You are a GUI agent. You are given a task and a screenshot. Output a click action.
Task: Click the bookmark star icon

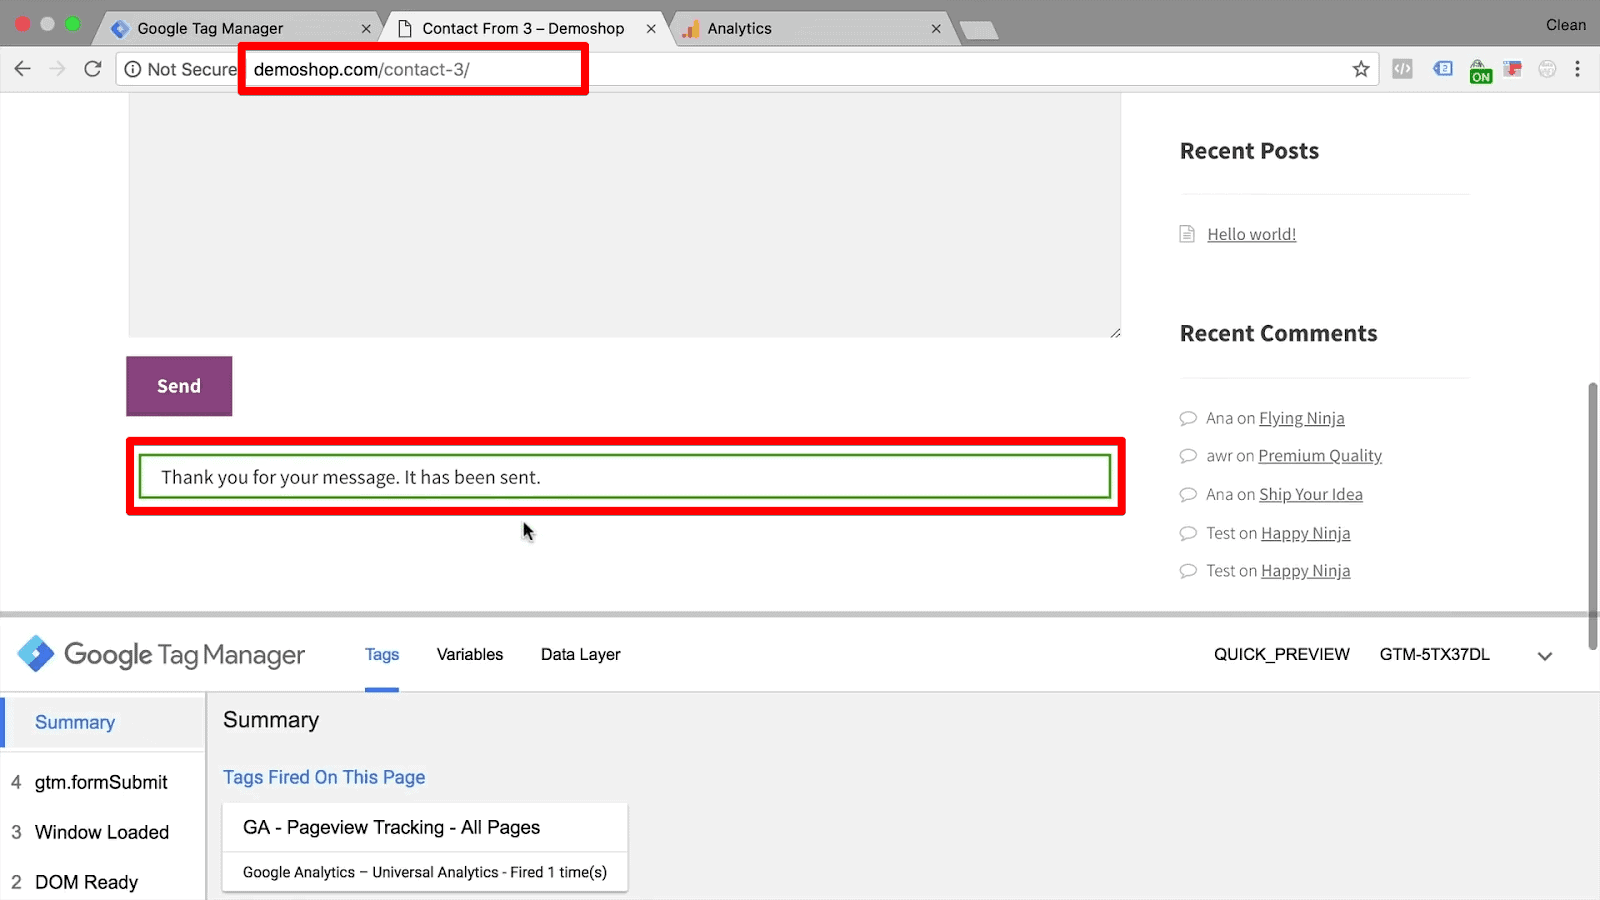1361,69
